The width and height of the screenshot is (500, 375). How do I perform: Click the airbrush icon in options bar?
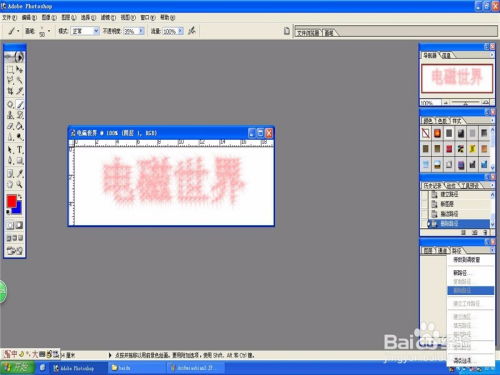[x=192, y=31]
